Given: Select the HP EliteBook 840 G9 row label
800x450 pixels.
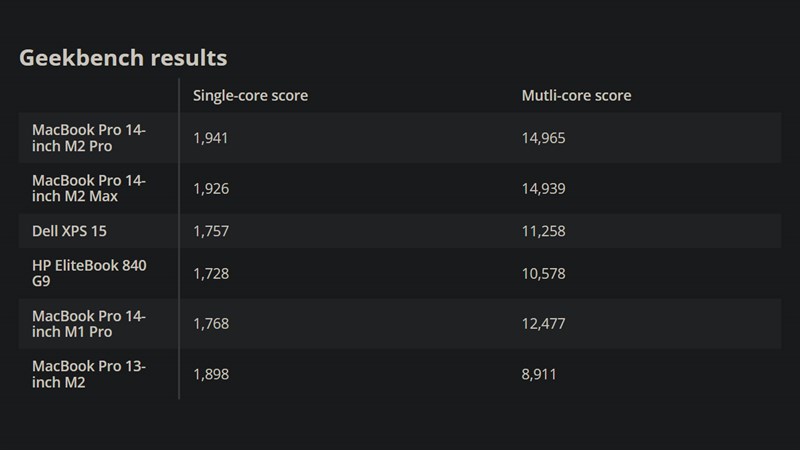Looking at the screenshot, I should [x=89, y=274].
